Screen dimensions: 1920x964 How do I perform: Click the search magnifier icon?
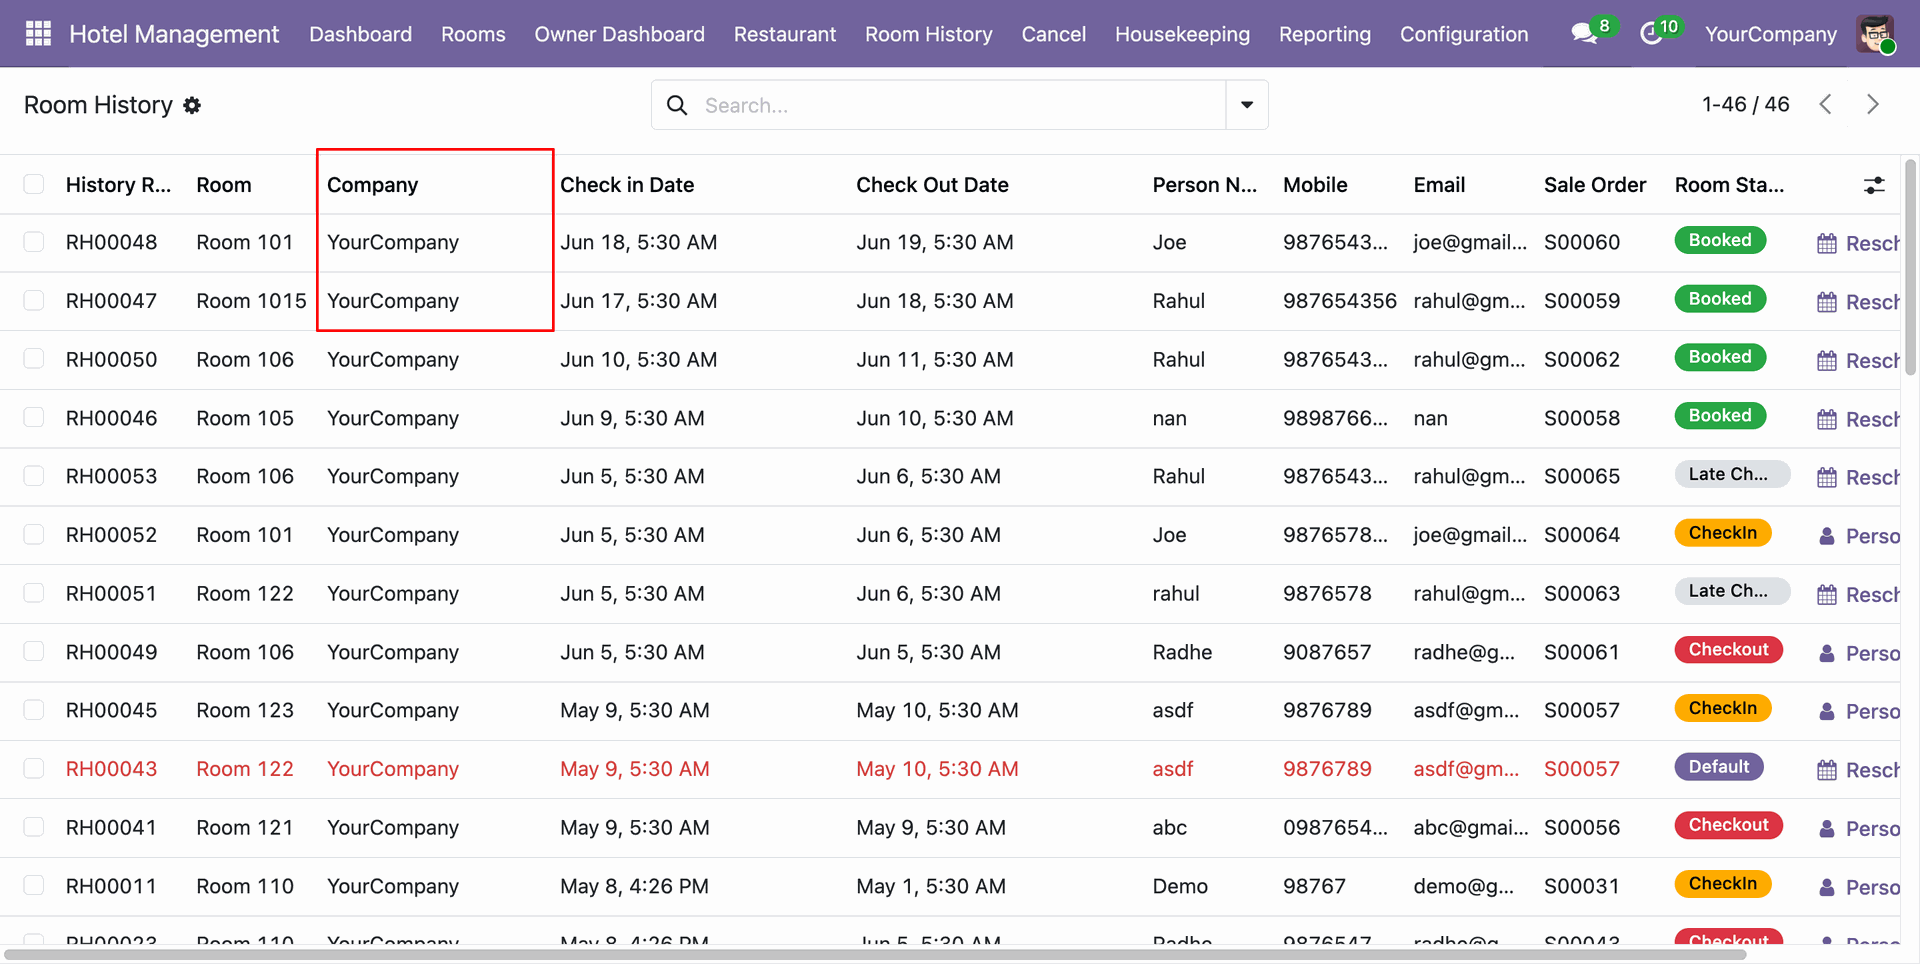pos(677,105)
